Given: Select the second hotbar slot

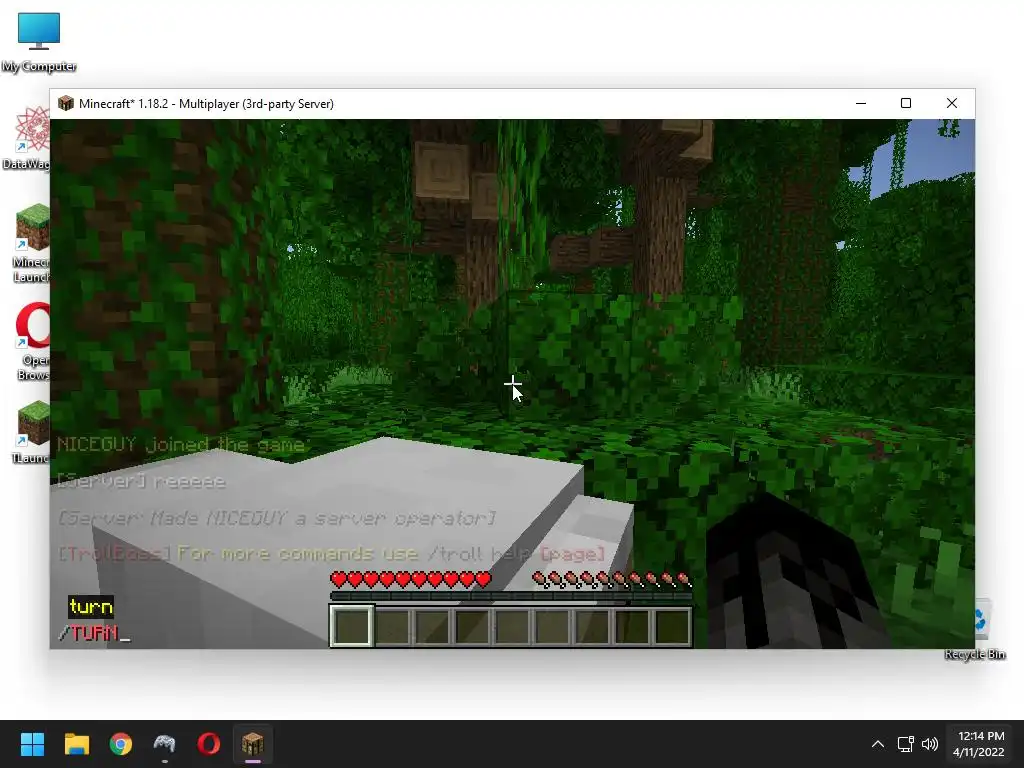Looking at the screenshot, I should (x=392, y=626).
